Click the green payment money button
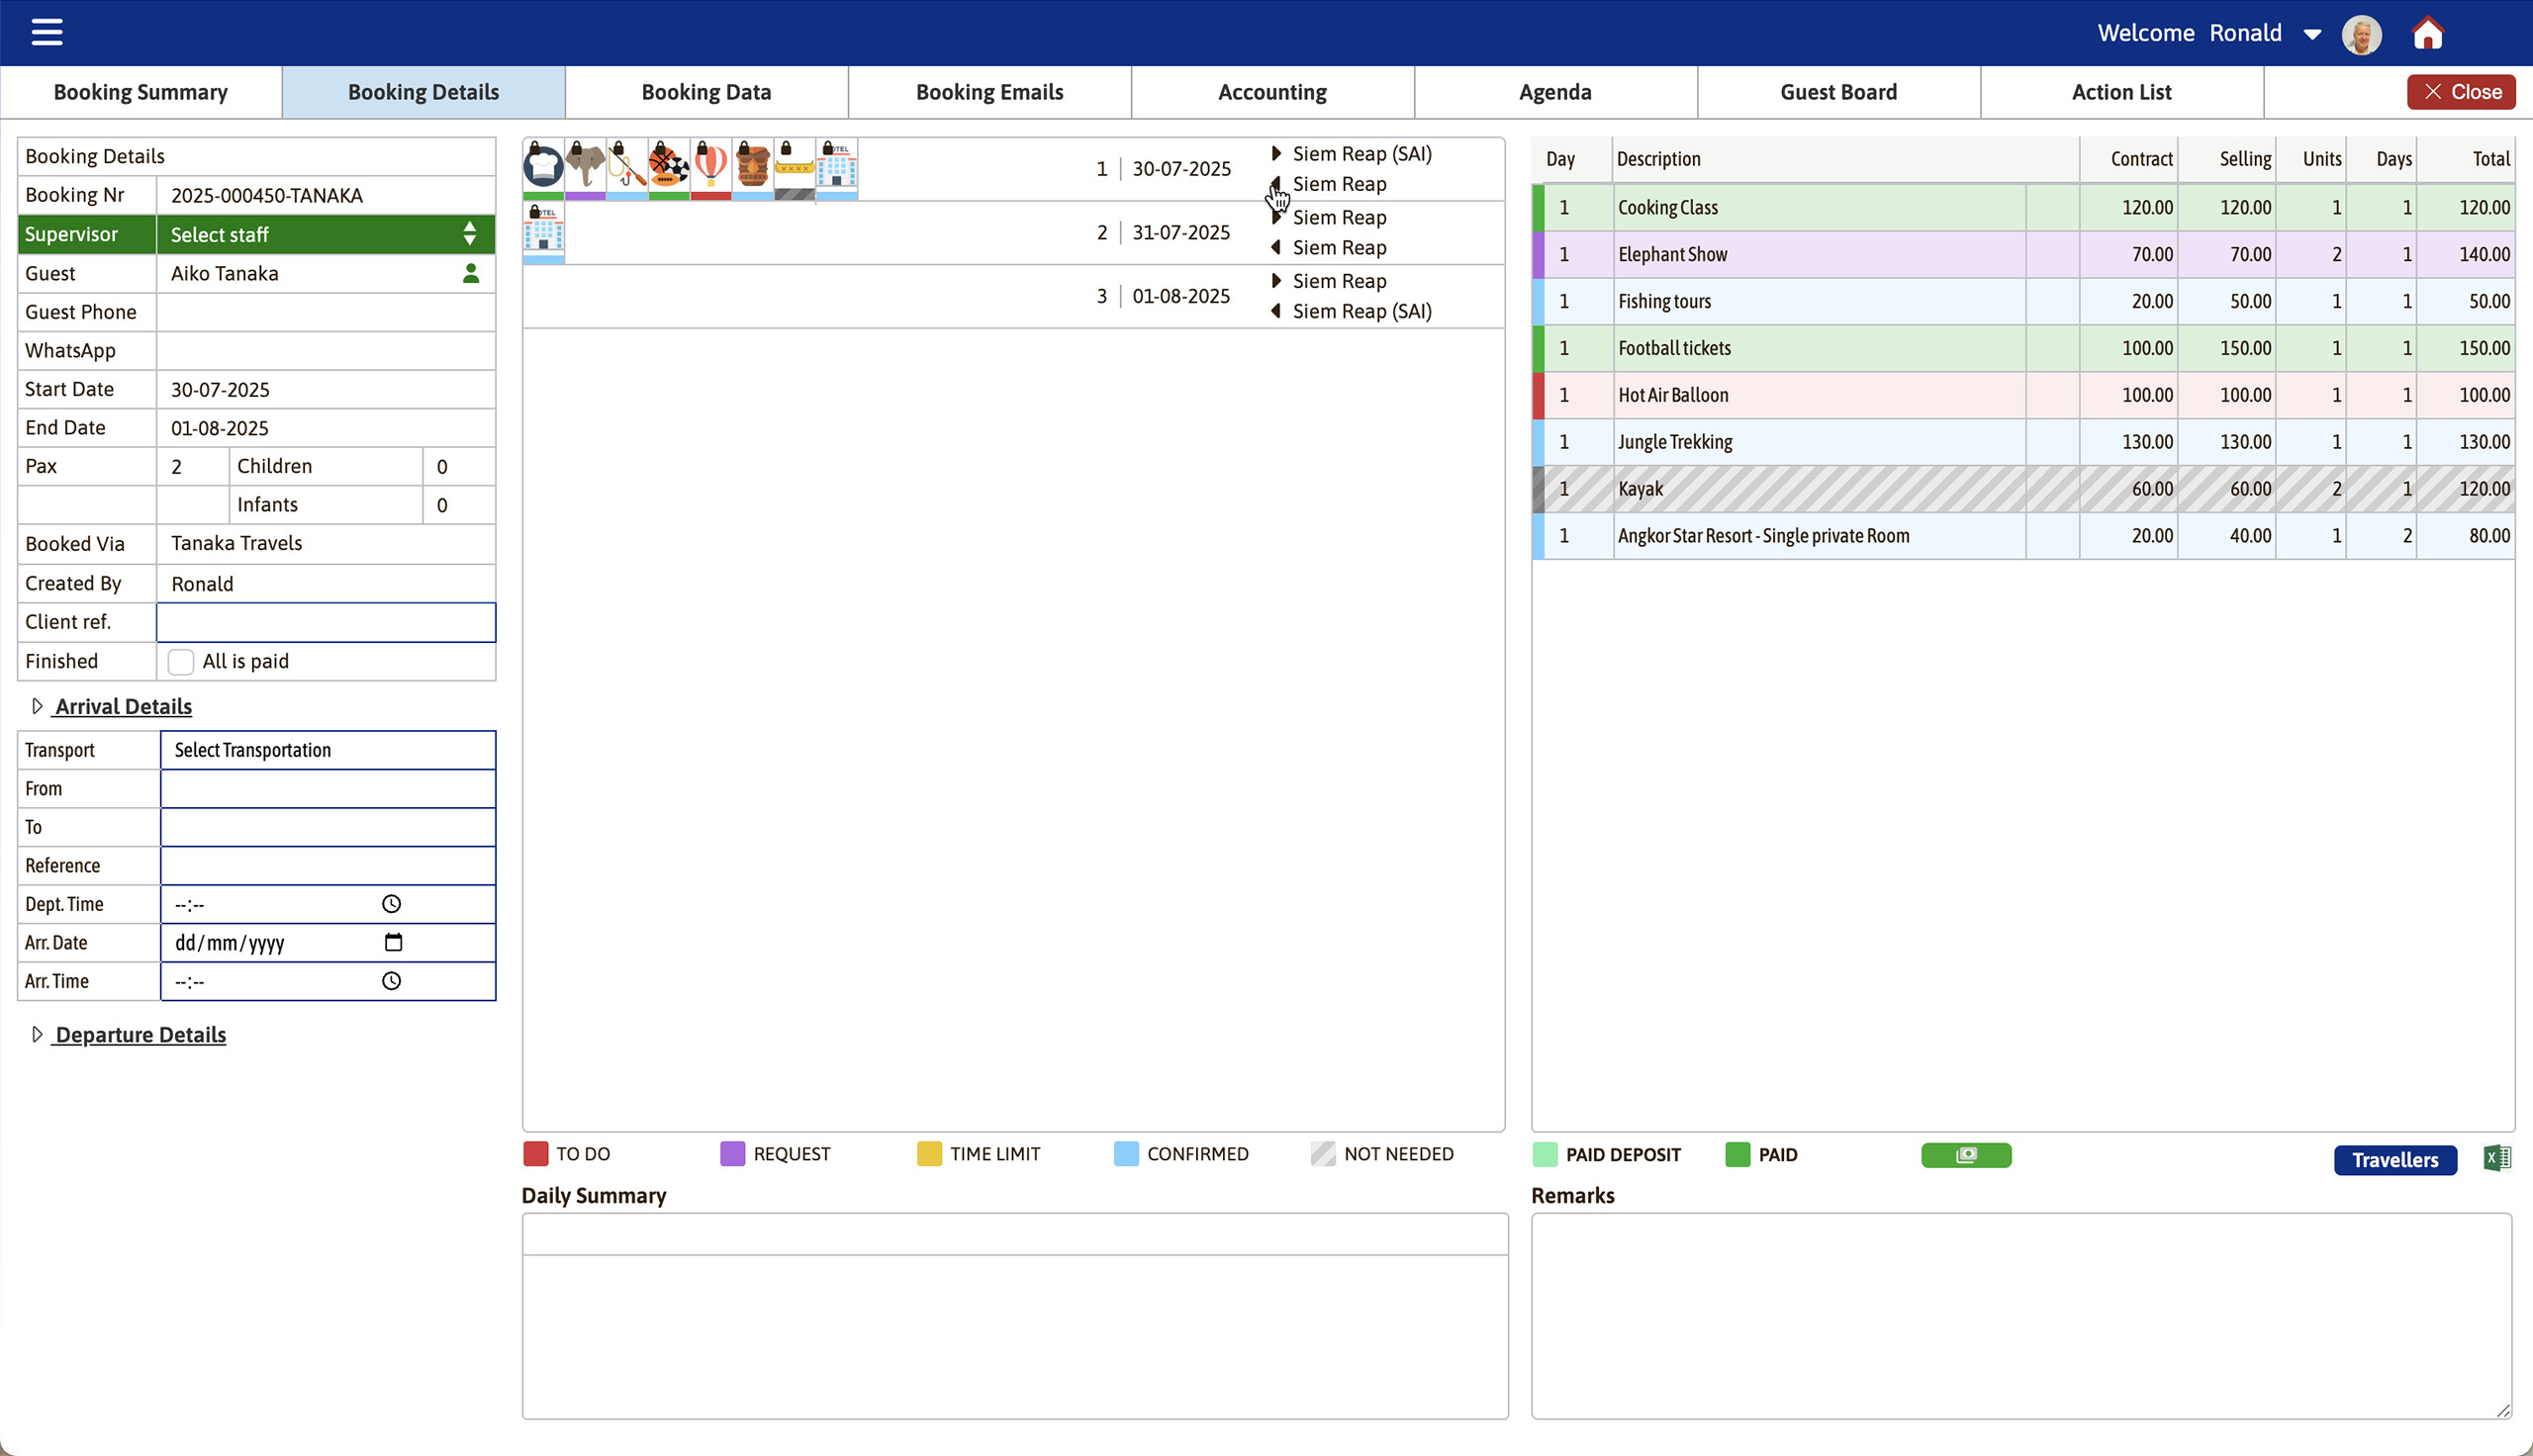This screenshot has height=1456, width=2533. [x=1966, y=1155]
